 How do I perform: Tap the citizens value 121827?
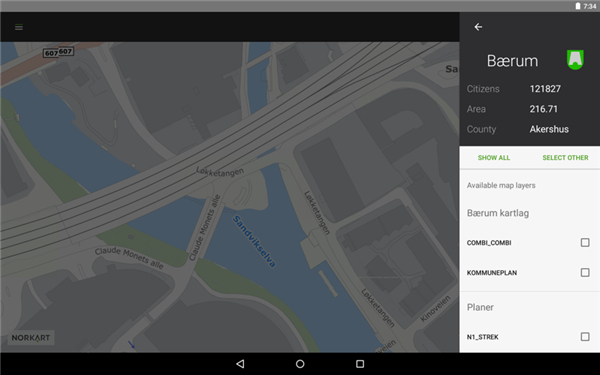pos(545,89)
